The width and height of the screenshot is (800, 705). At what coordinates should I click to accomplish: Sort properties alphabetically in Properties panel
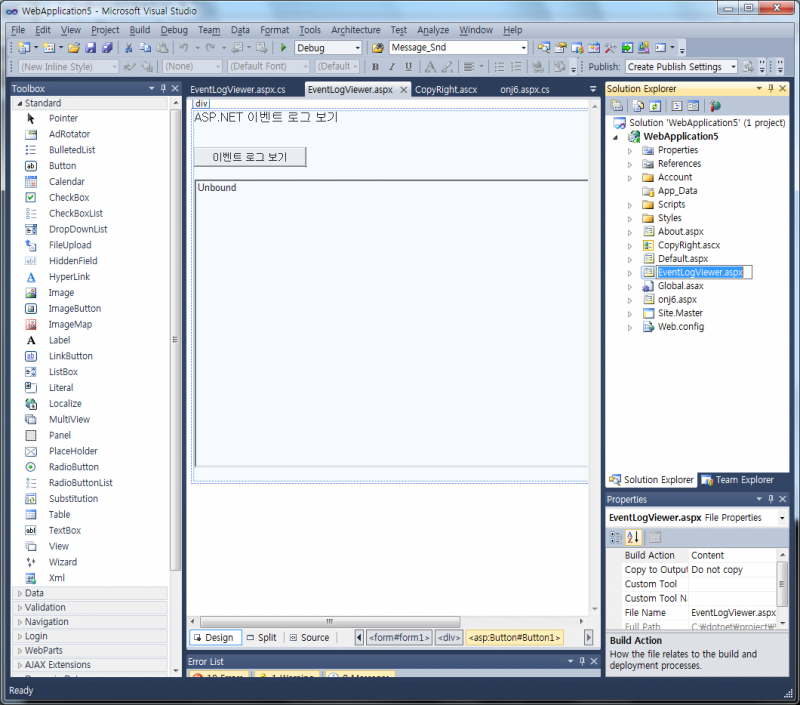pyautogui.click(x=633, y=537)
